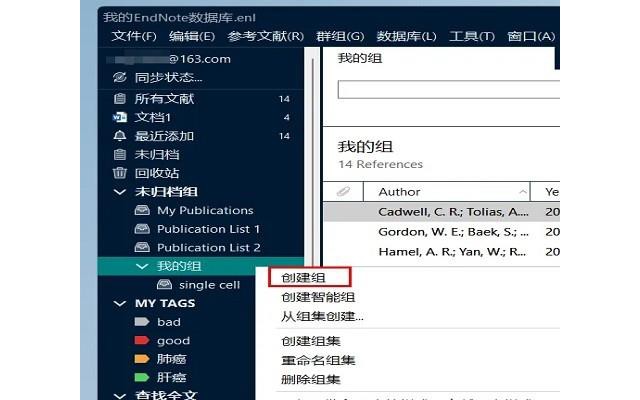Viewport: 640px width, 400px height.
Task: Open the 文件(F) menu
Action: [134, 36]
